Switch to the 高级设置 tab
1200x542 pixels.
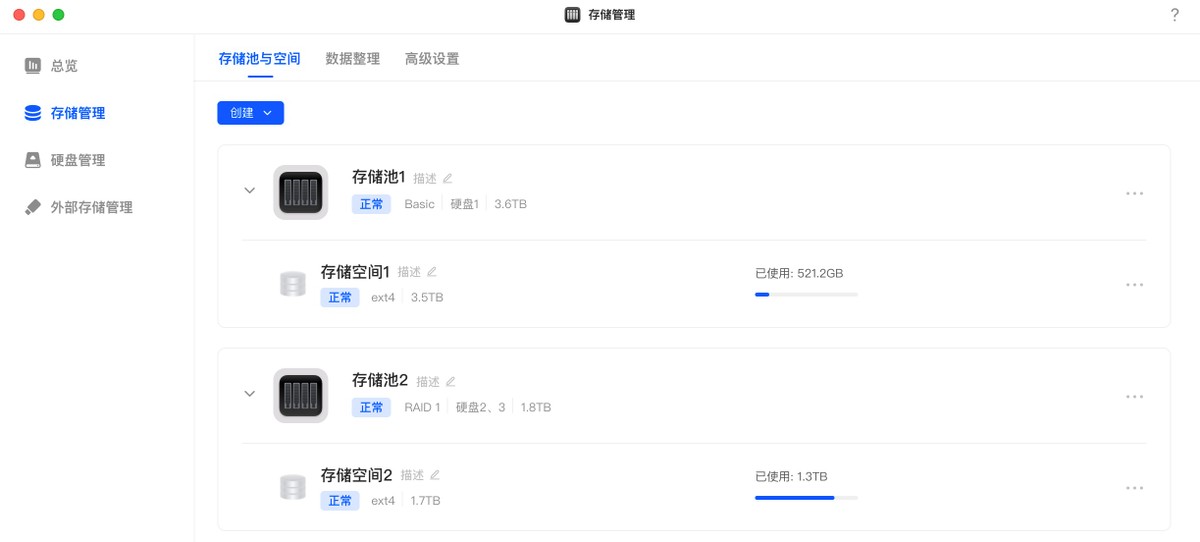[x=432, y=59]
